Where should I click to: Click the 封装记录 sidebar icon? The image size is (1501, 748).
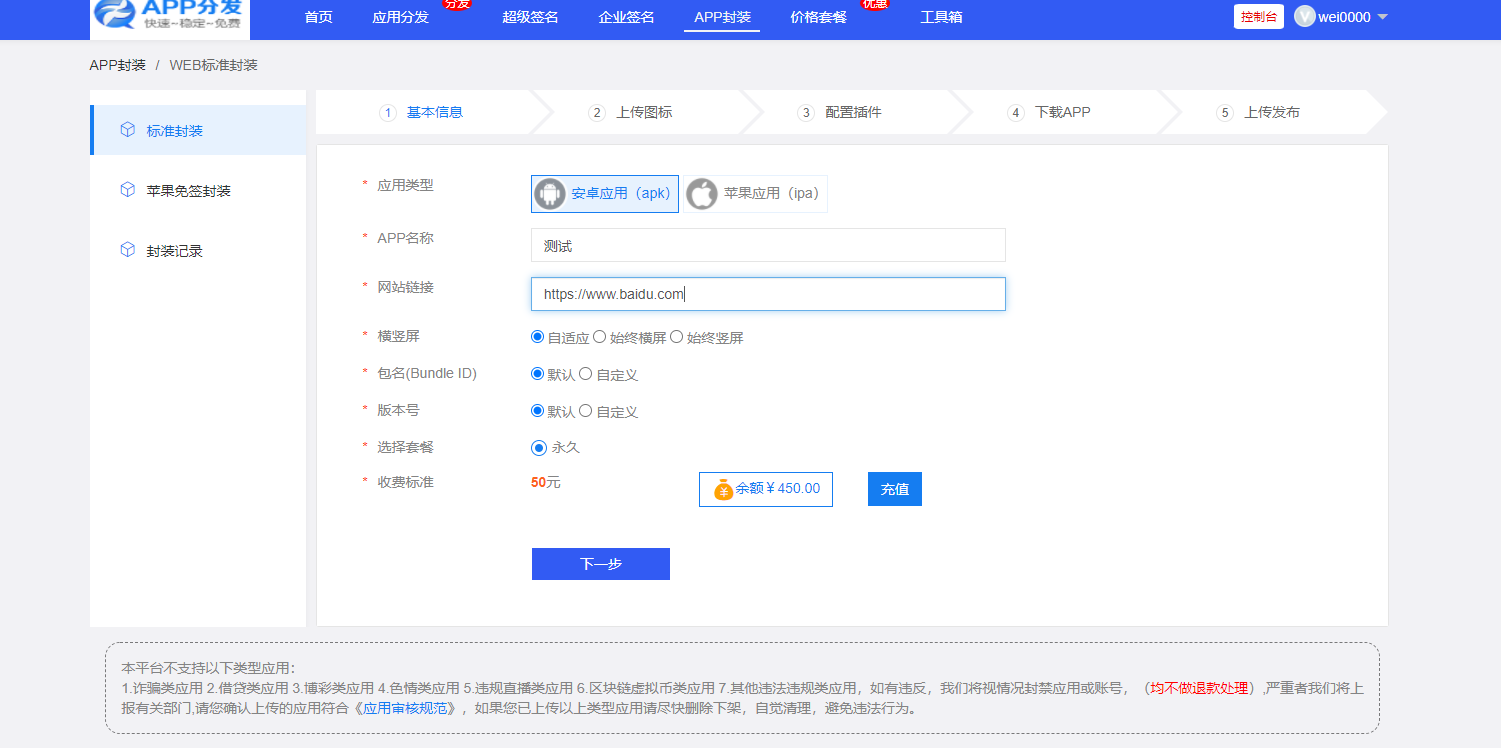127,250
